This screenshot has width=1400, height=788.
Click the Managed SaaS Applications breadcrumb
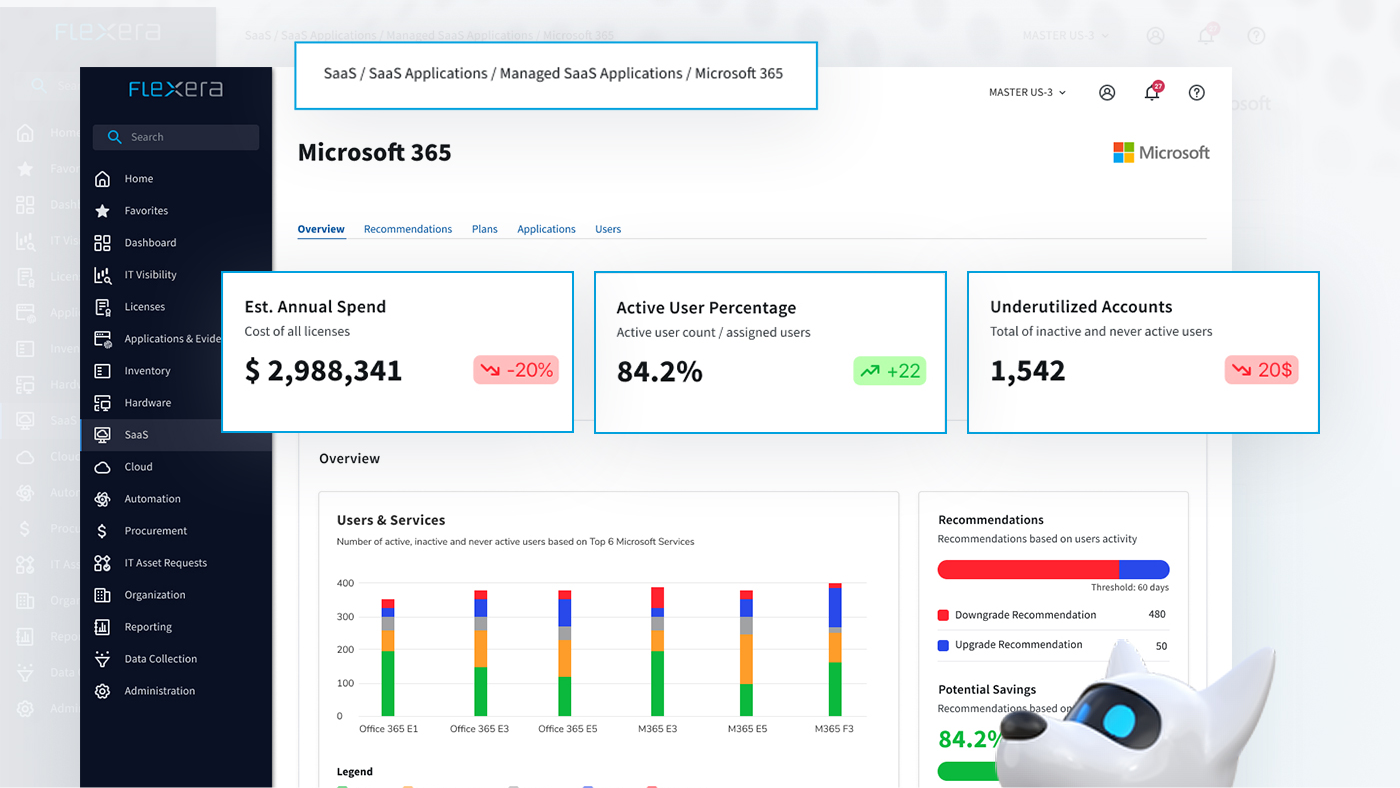[x=591, y=73]
